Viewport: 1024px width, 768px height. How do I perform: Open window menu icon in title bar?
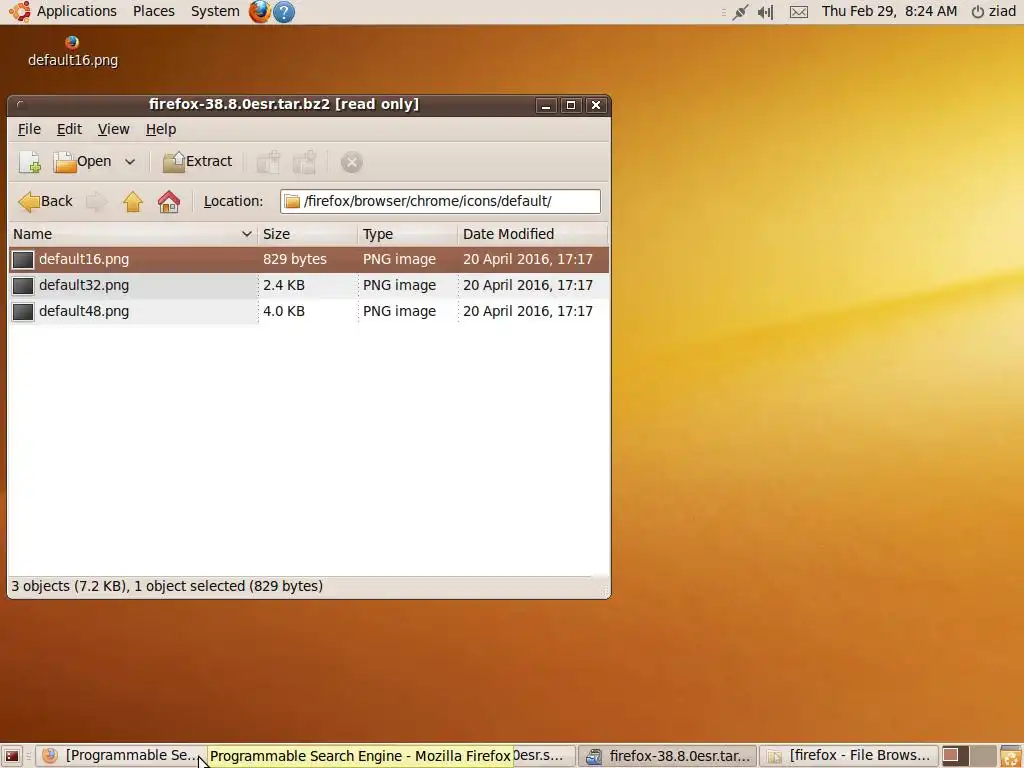pos(20,104)
